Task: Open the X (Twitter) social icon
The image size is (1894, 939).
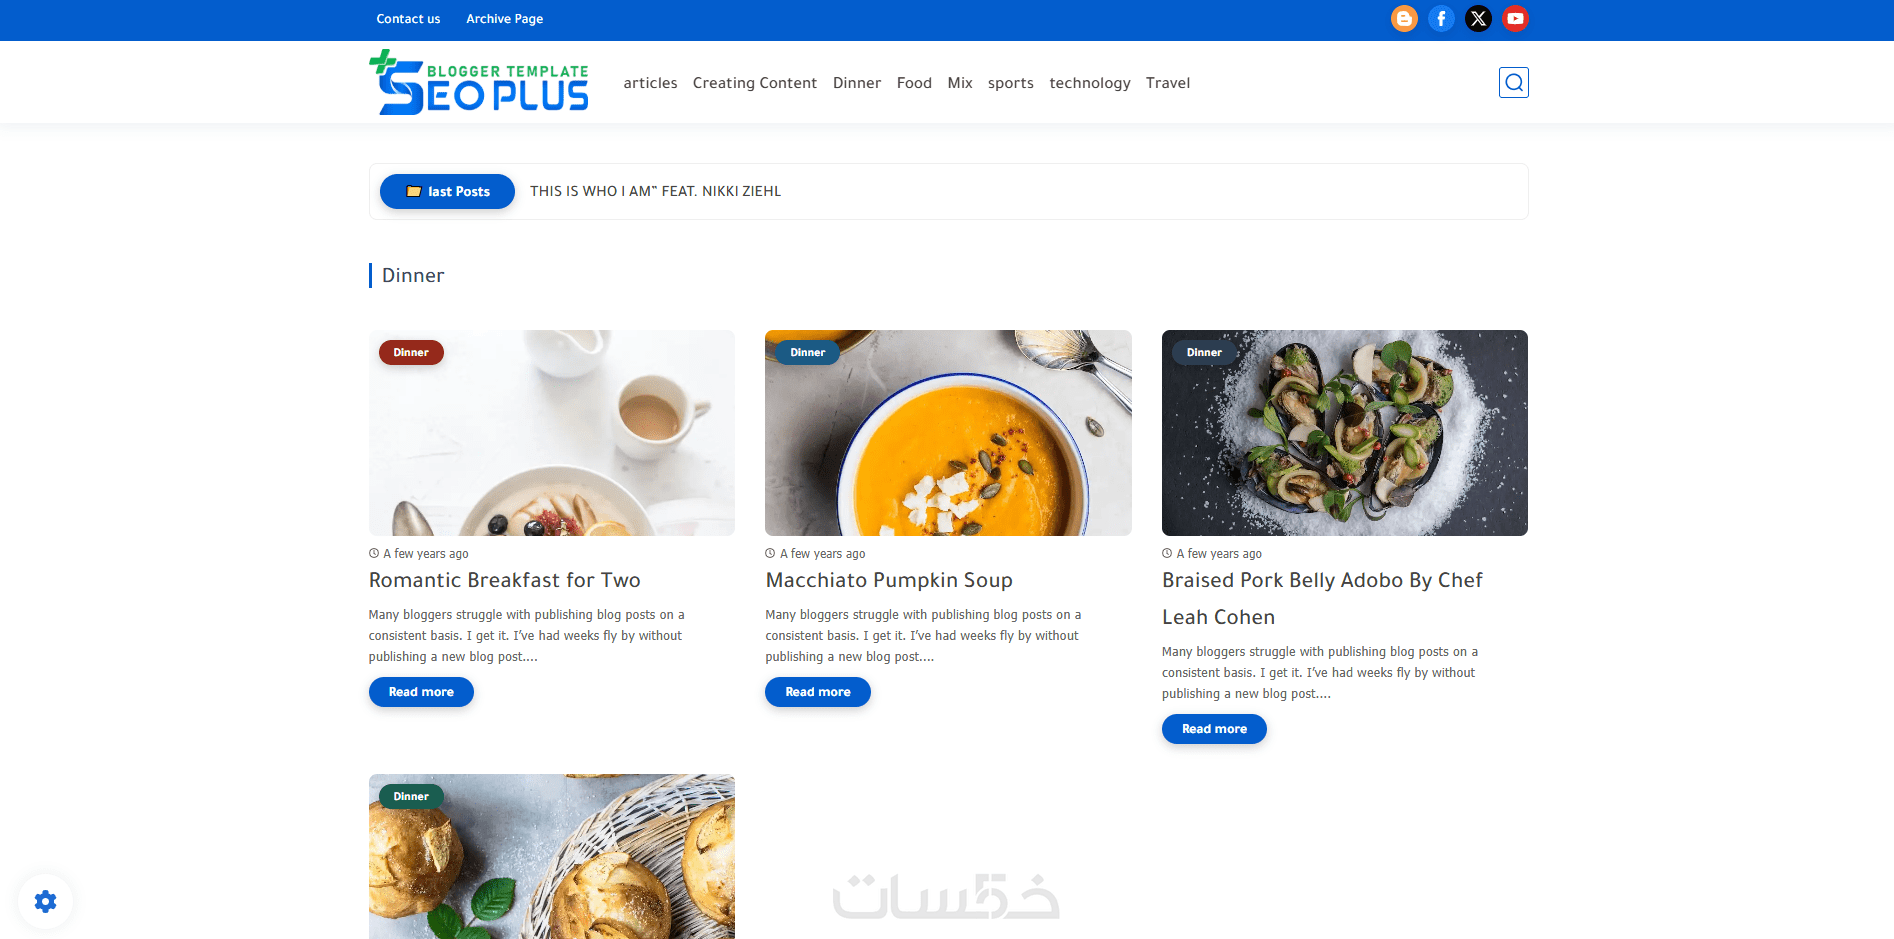Action: (1478, 19)
